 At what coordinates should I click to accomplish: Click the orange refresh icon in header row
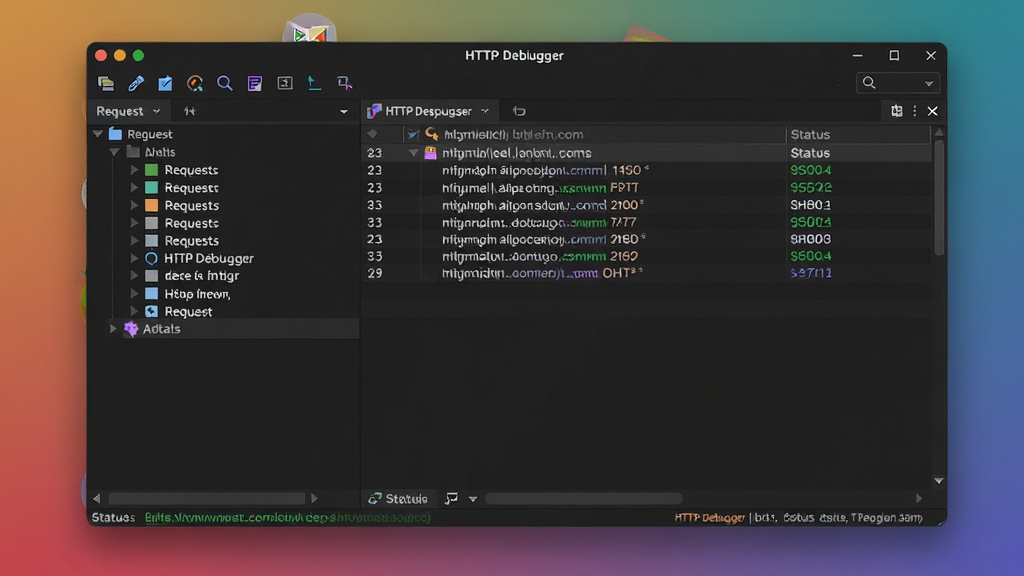[x=432, y=134]
